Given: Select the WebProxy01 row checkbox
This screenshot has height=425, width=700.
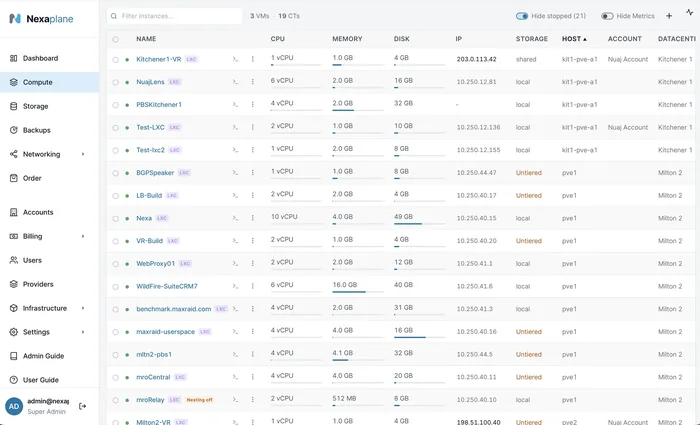Looking at the screenshot, I should [116, 264].
